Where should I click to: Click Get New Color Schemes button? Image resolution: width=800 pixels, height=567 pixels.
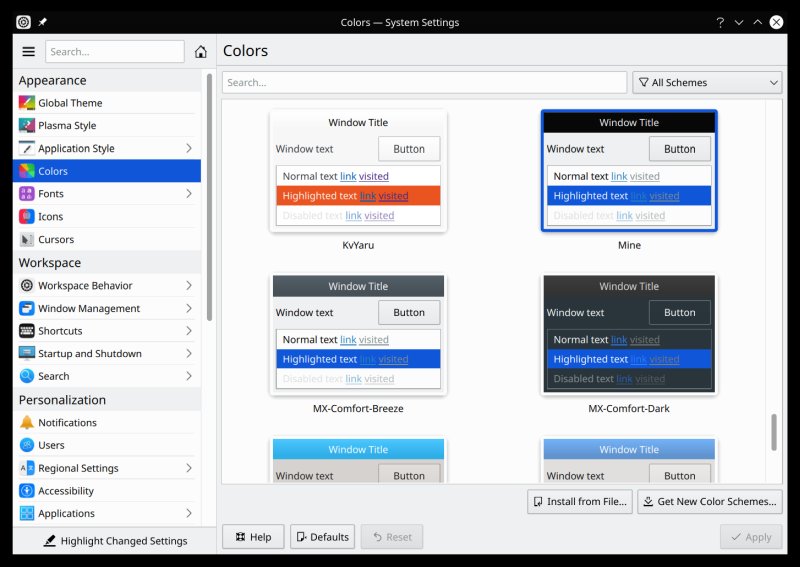coord(709,502)
